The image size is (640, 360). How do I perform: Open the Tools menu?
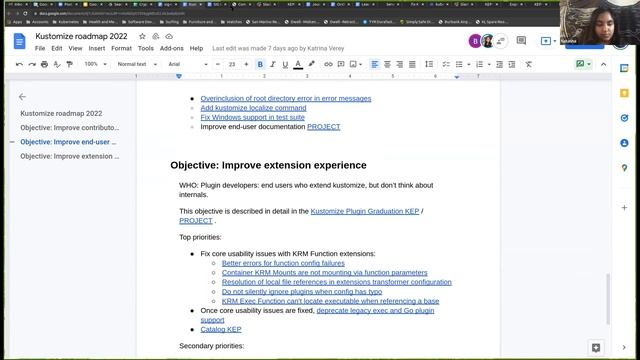click(146, 48)
